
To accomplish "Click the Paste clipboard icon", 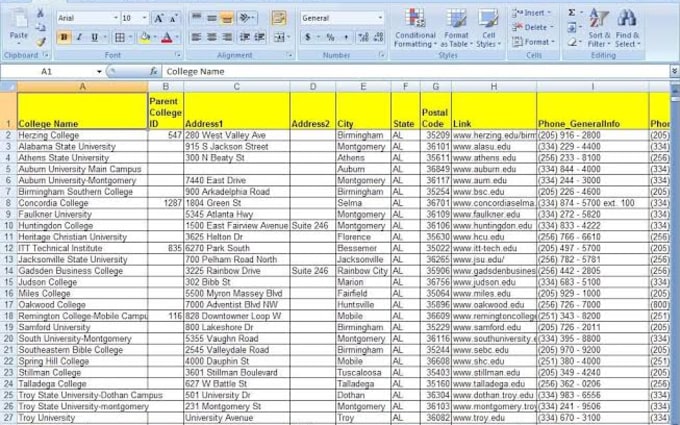I will (x=19, y=20).
